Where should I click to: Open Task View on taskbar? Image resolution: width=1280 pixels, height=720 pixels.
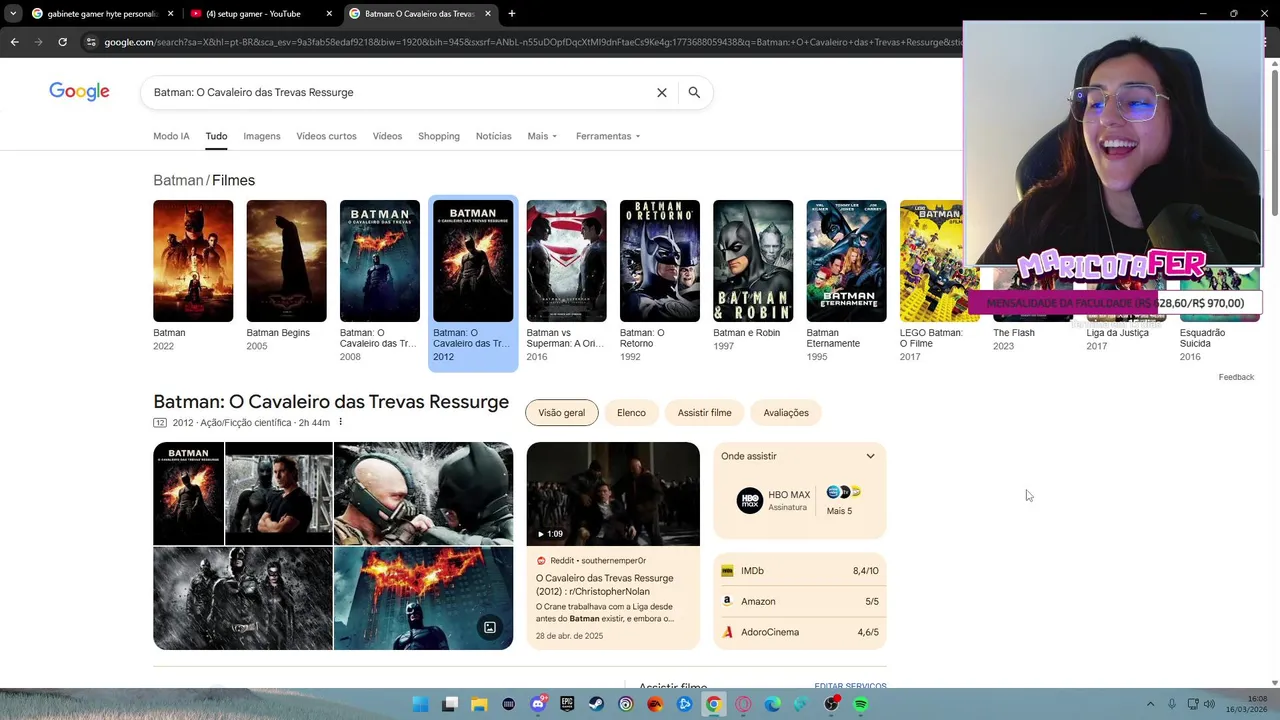coord(450,704)
